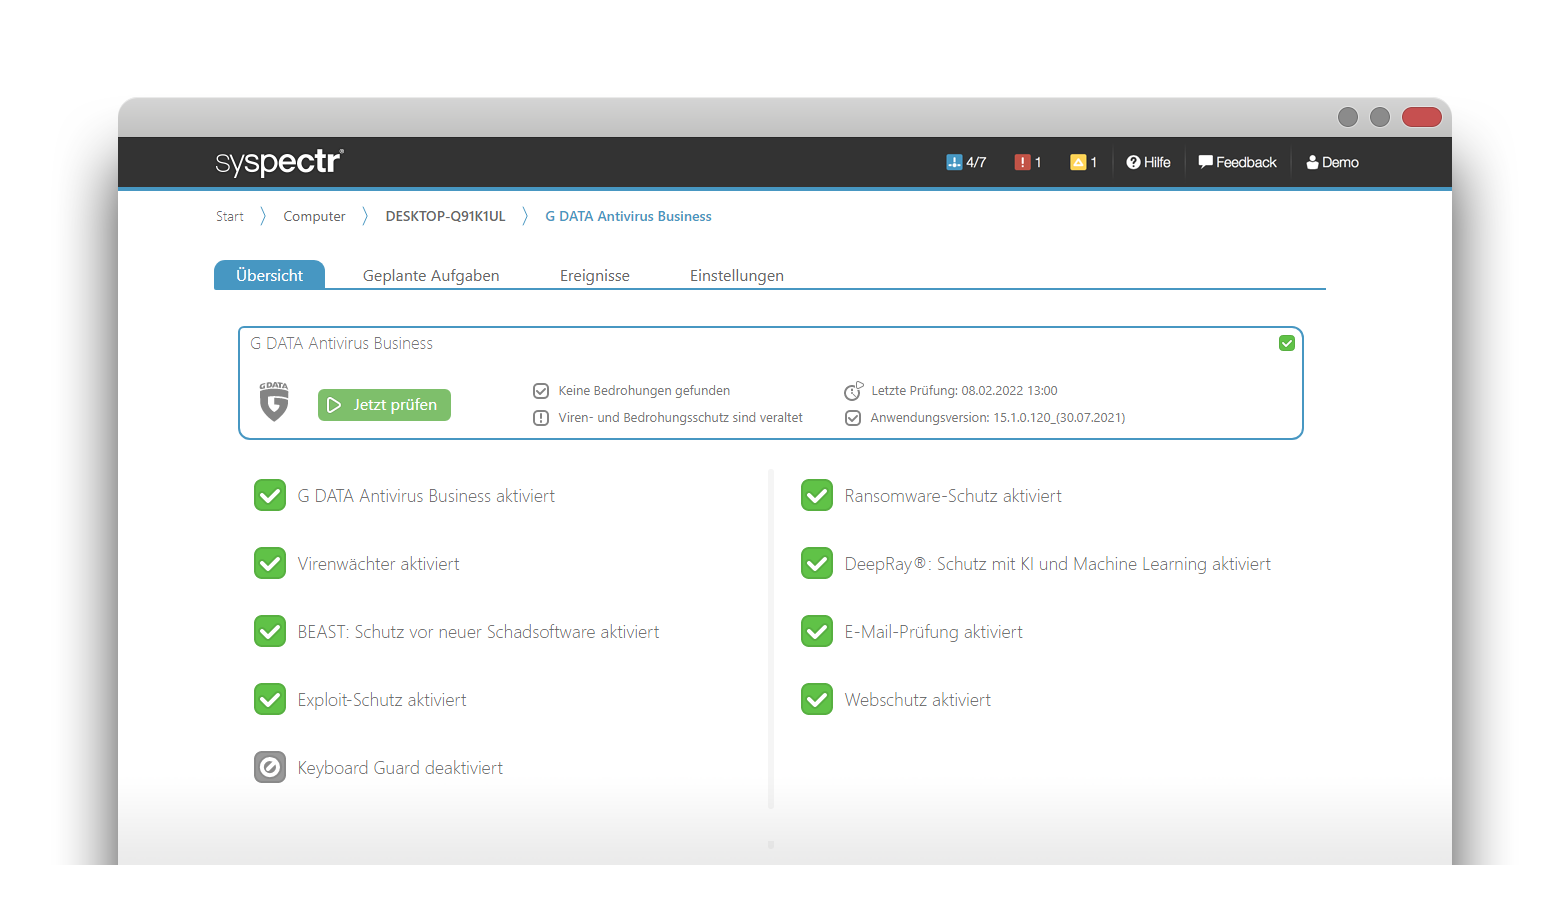Open the Feedback link

(x=1237, y=162)
